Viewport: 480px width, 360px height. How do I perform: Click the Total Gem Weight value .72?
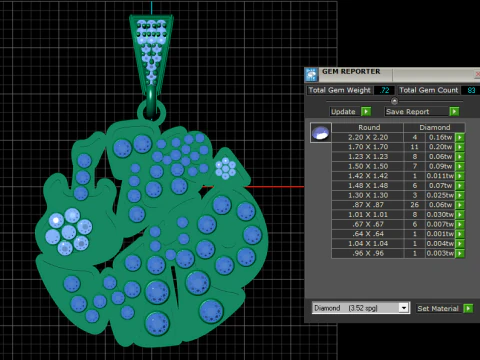pos(384,90)
